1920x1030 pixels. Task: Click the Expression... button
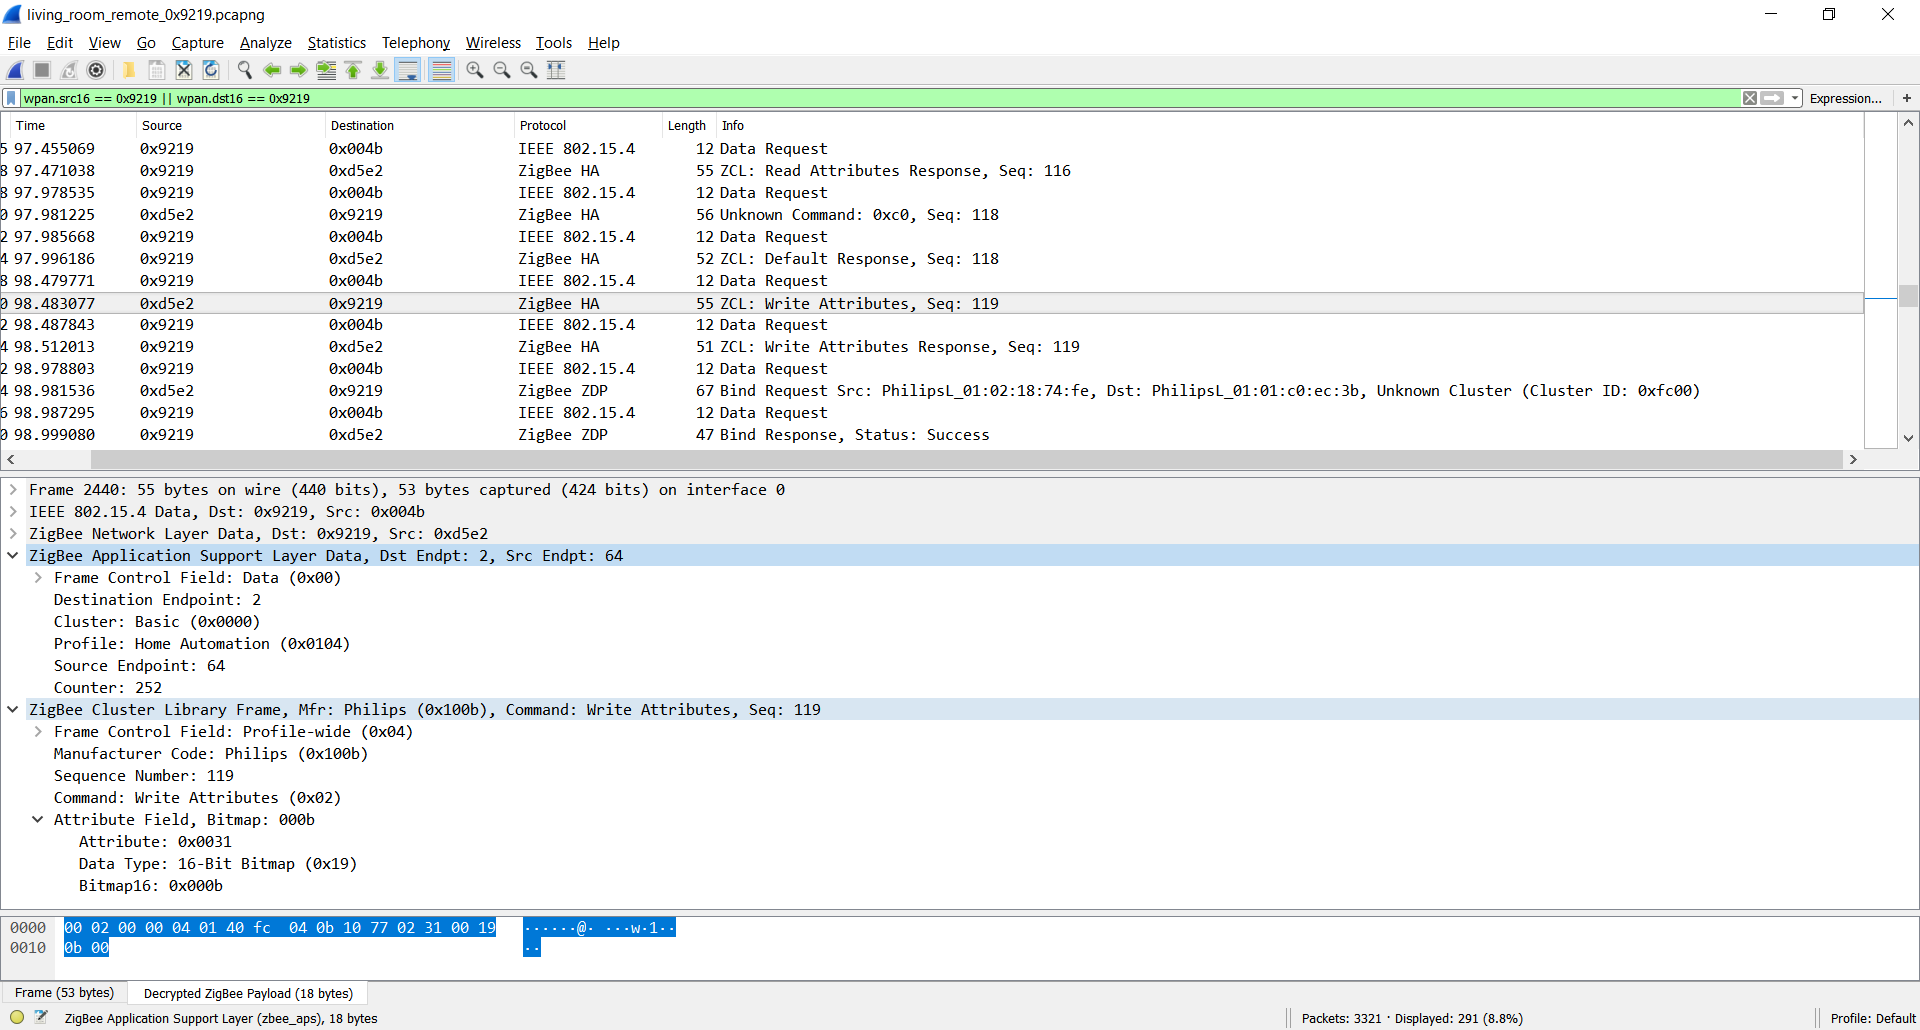[x=1845, y=98]
